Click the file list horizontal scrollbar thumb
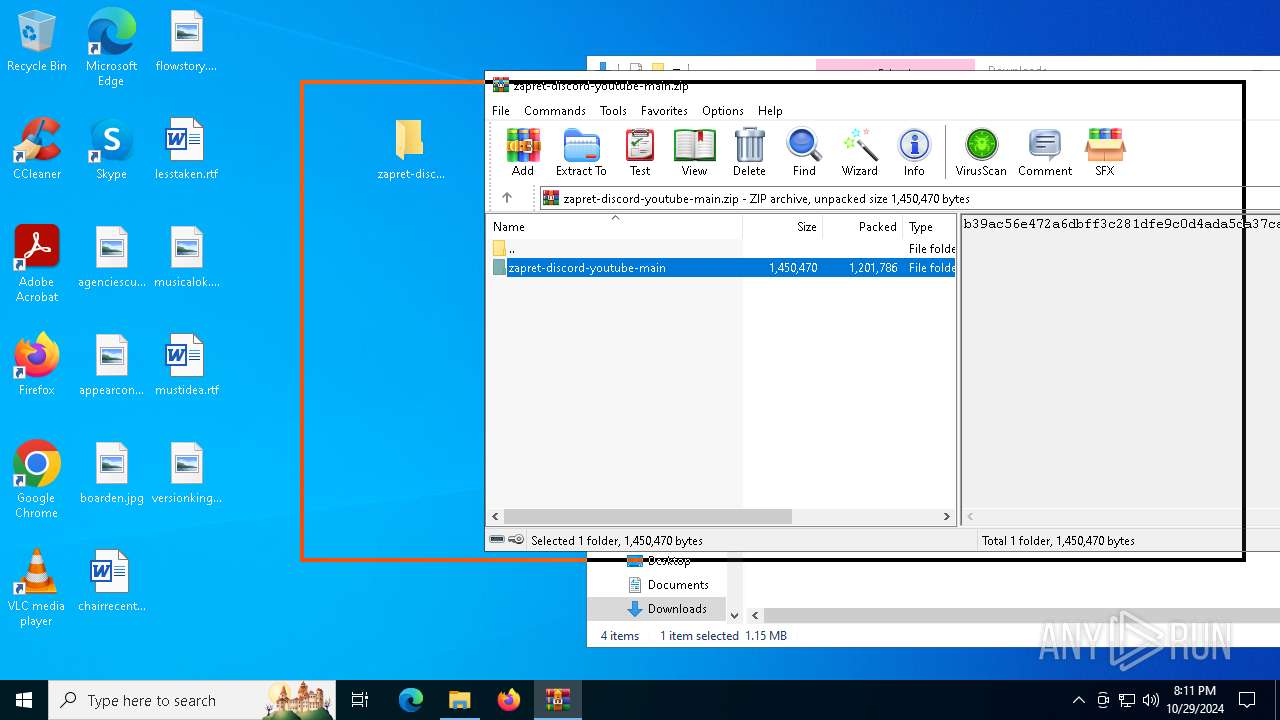Screen dimensions: 1280x720 point(649,517)
